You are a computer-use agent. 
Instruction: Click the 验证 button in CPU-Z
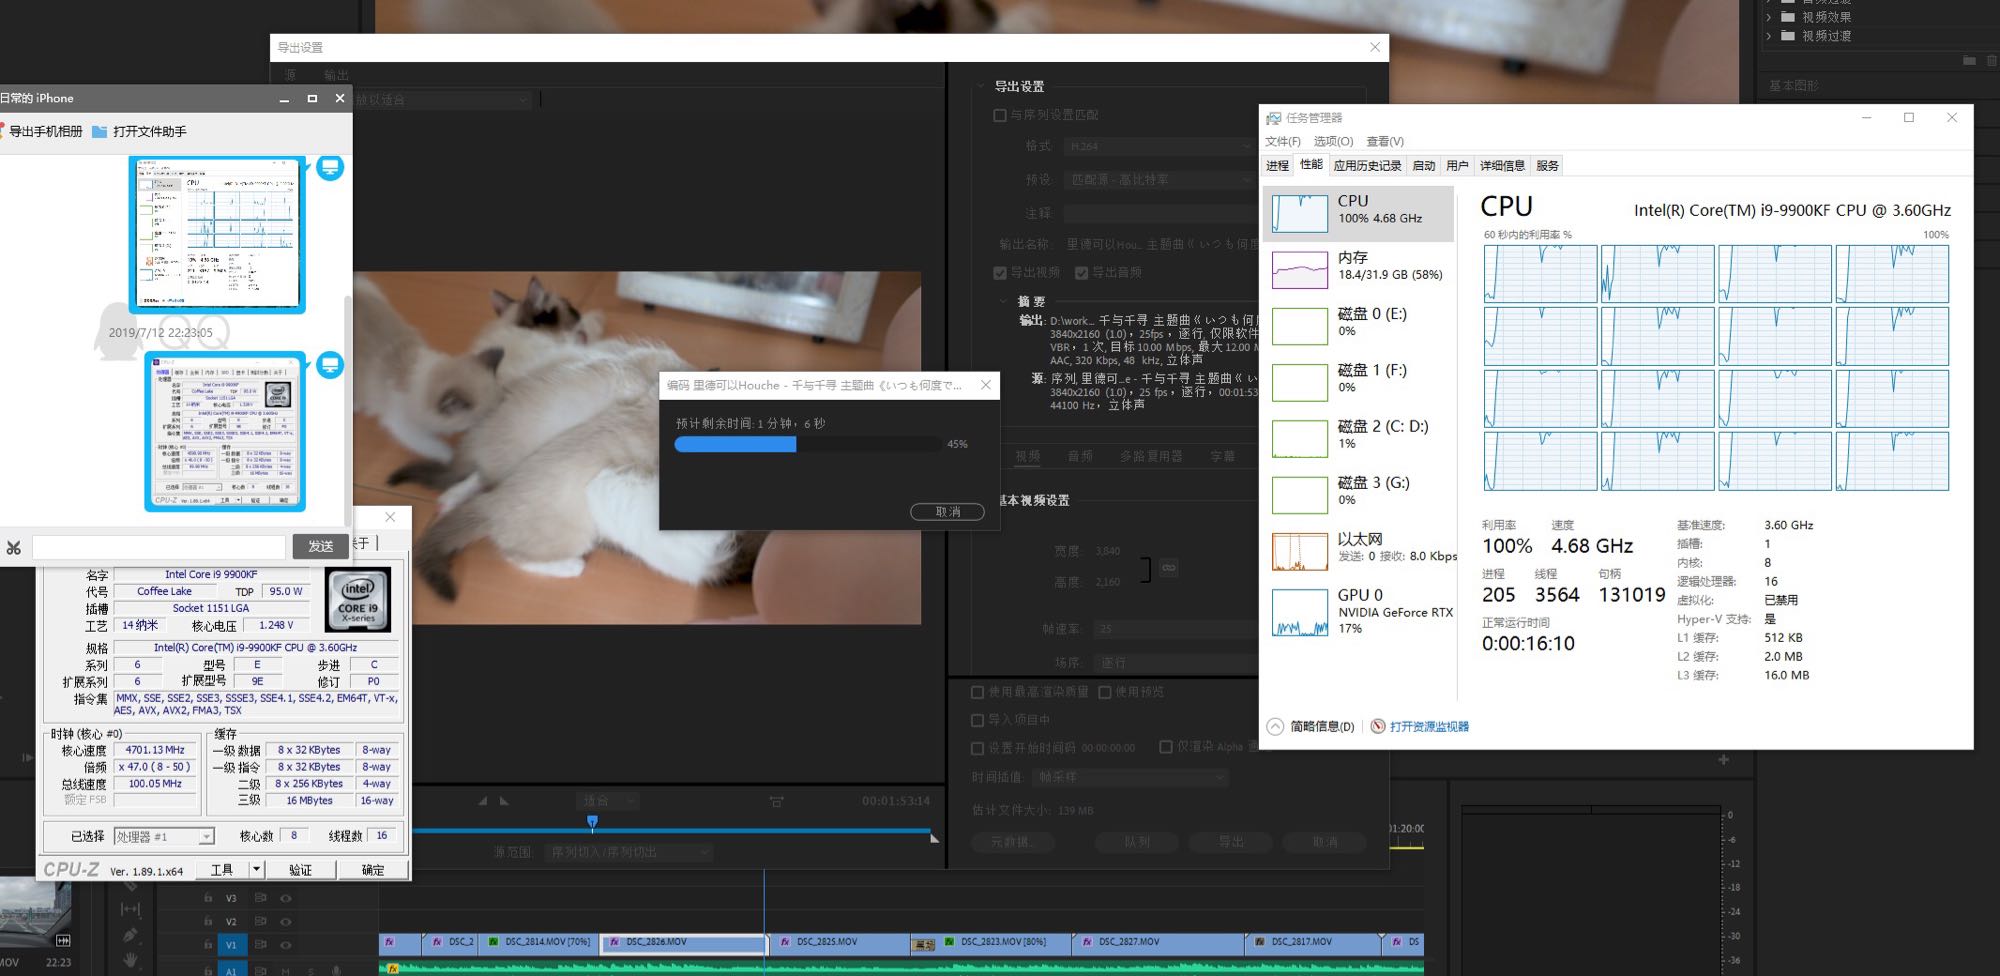(x=301, y=870)
